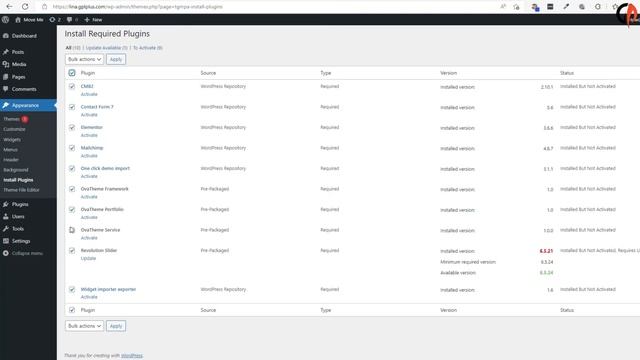Reload the page with browser refresh icon
Image resolution: width=640 pixels, height=360 pixels.
[x=25, y=7]
